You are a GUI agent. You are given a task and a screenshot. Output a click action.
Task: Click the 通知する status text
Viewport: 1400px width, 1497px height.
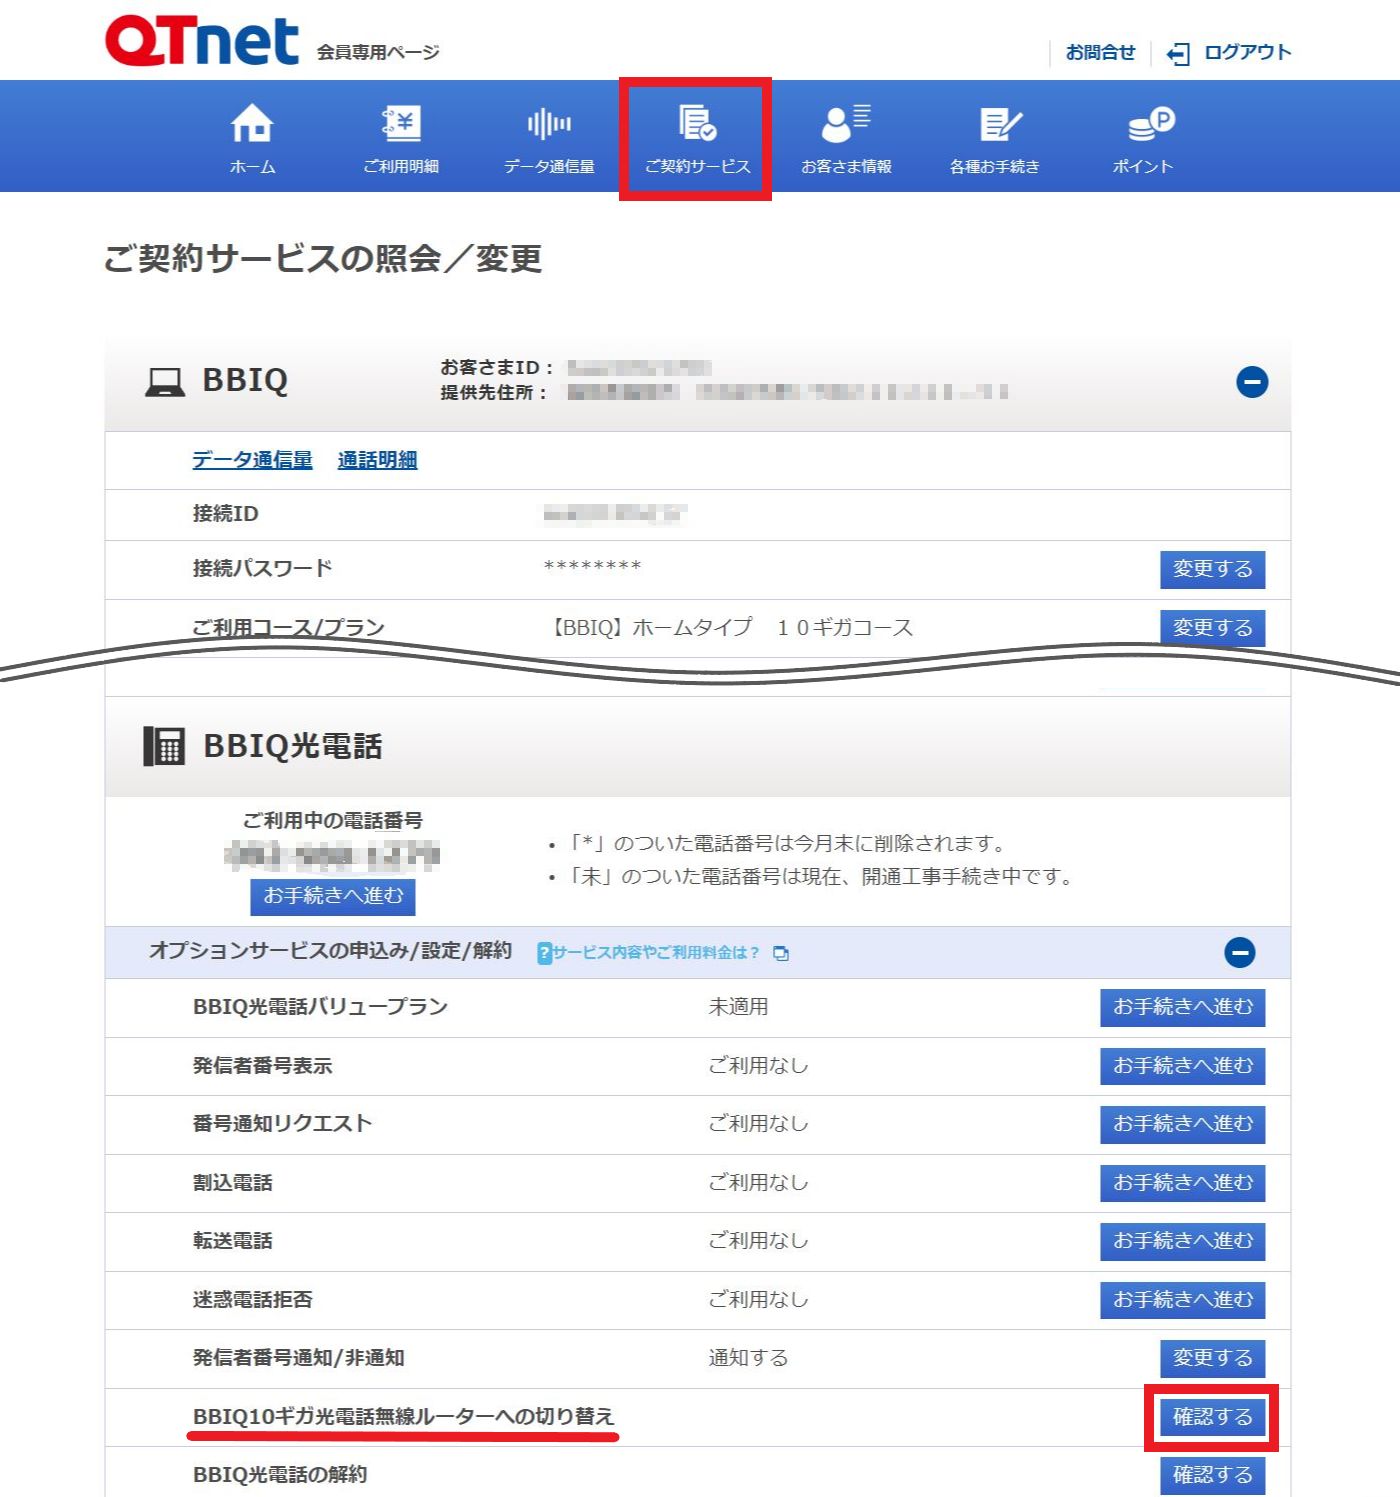(x=748, y=1358)
